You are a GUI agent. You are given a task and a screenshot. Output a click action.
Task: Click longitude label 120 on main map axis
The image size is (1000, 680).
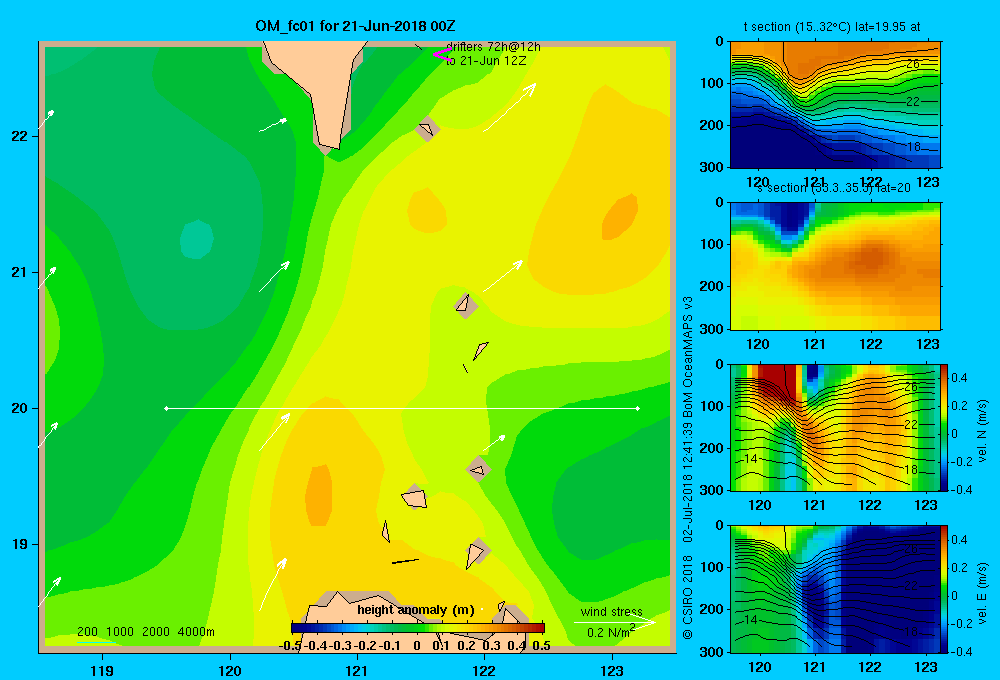pyautogui.click(x=230, y=670)
